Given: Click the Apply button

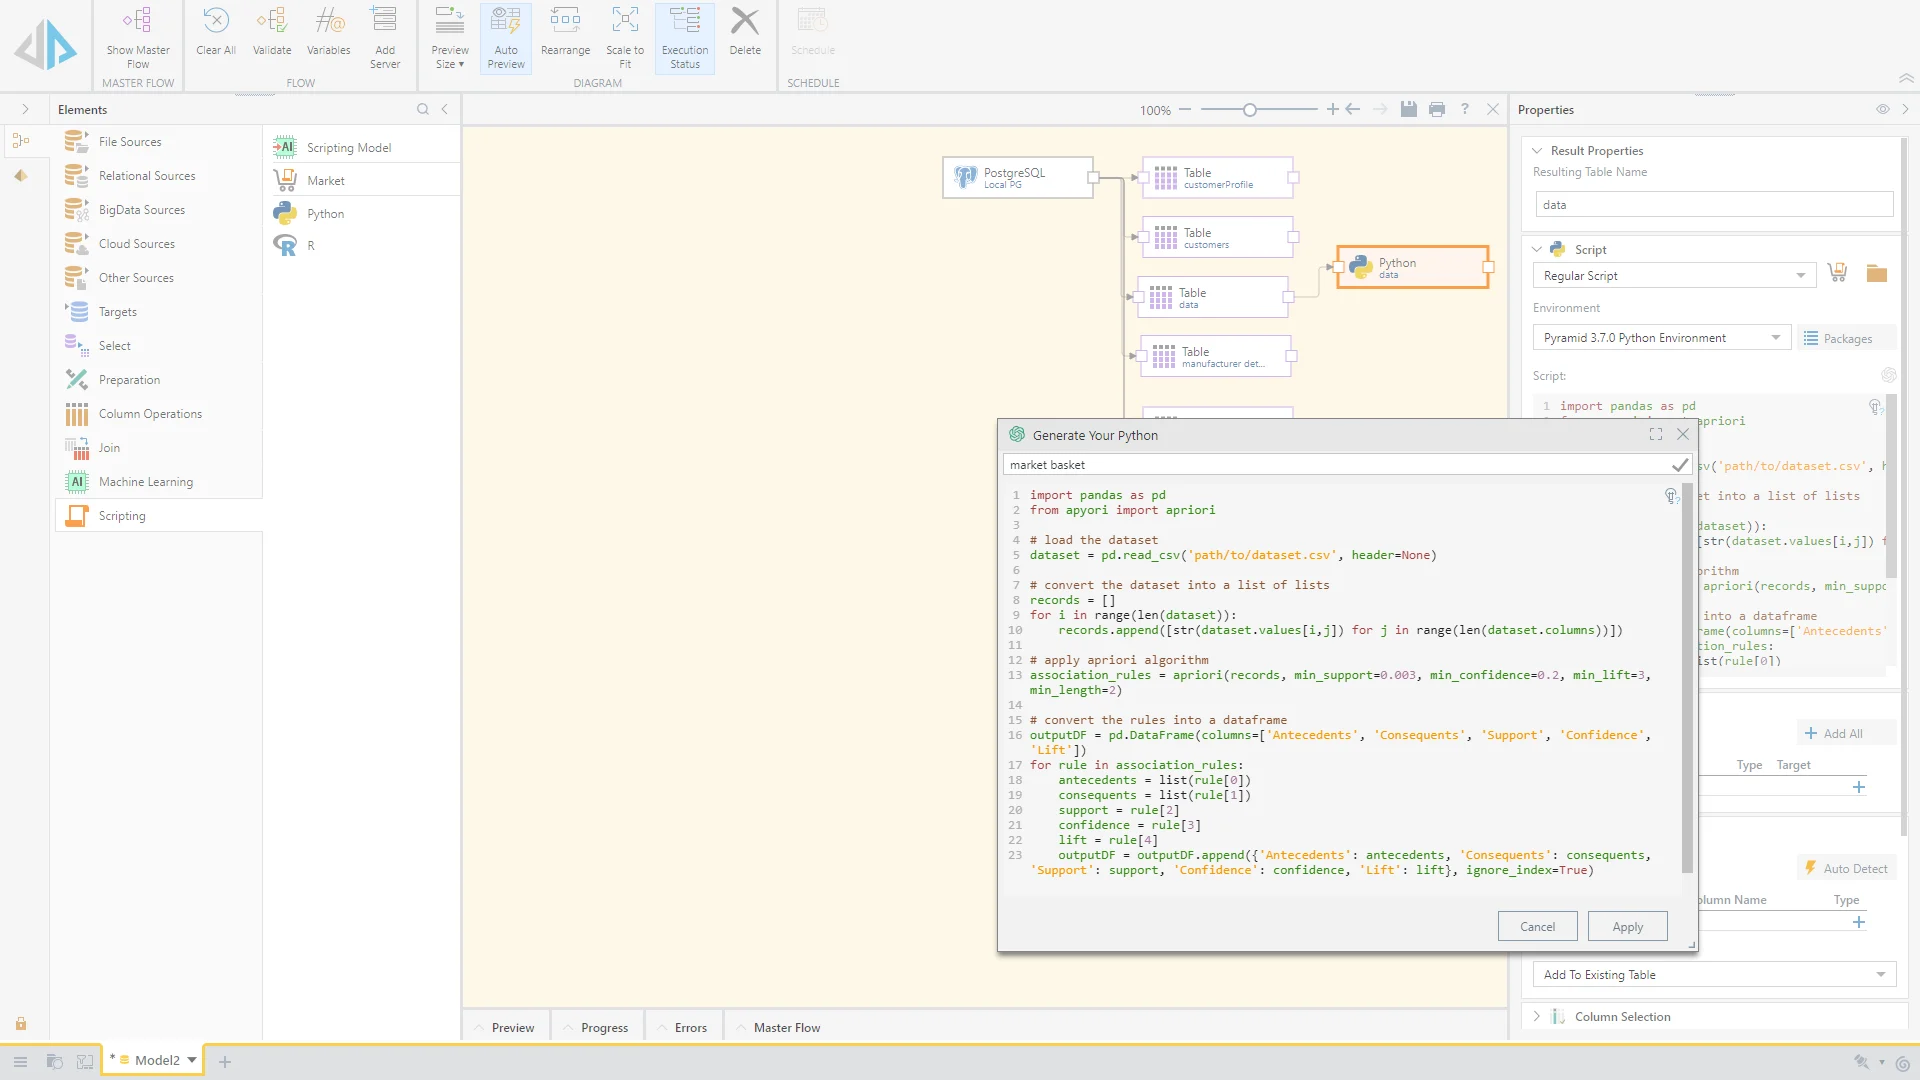Looking at the screenshot, I should click(1627, 927).
